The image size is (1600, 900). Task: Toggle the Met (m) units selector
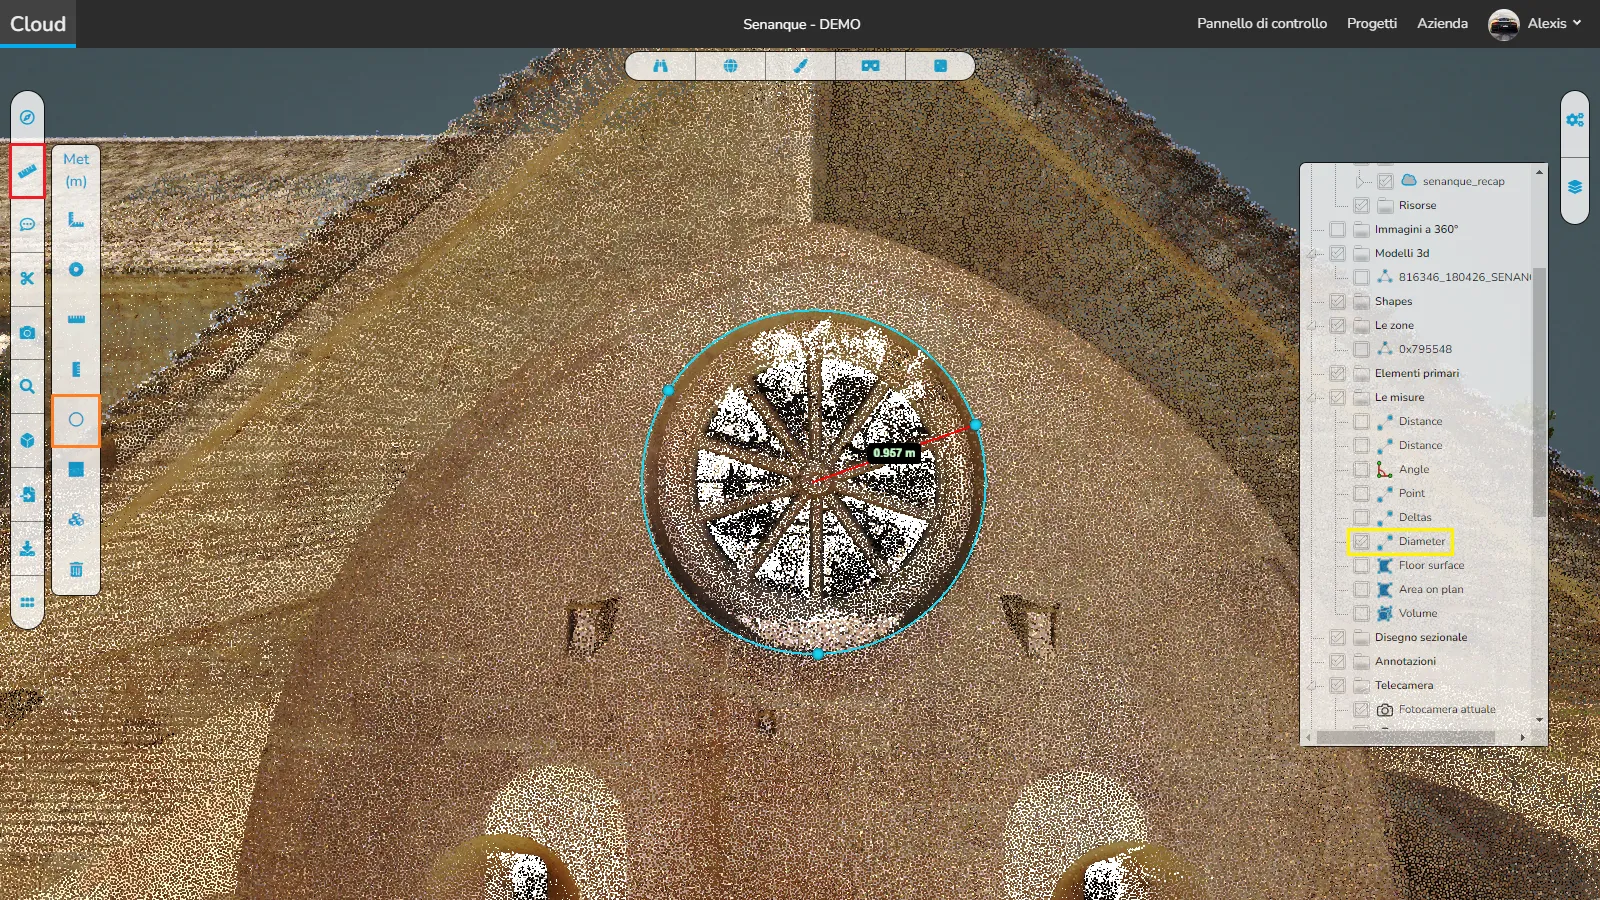[x=76, y=170]
